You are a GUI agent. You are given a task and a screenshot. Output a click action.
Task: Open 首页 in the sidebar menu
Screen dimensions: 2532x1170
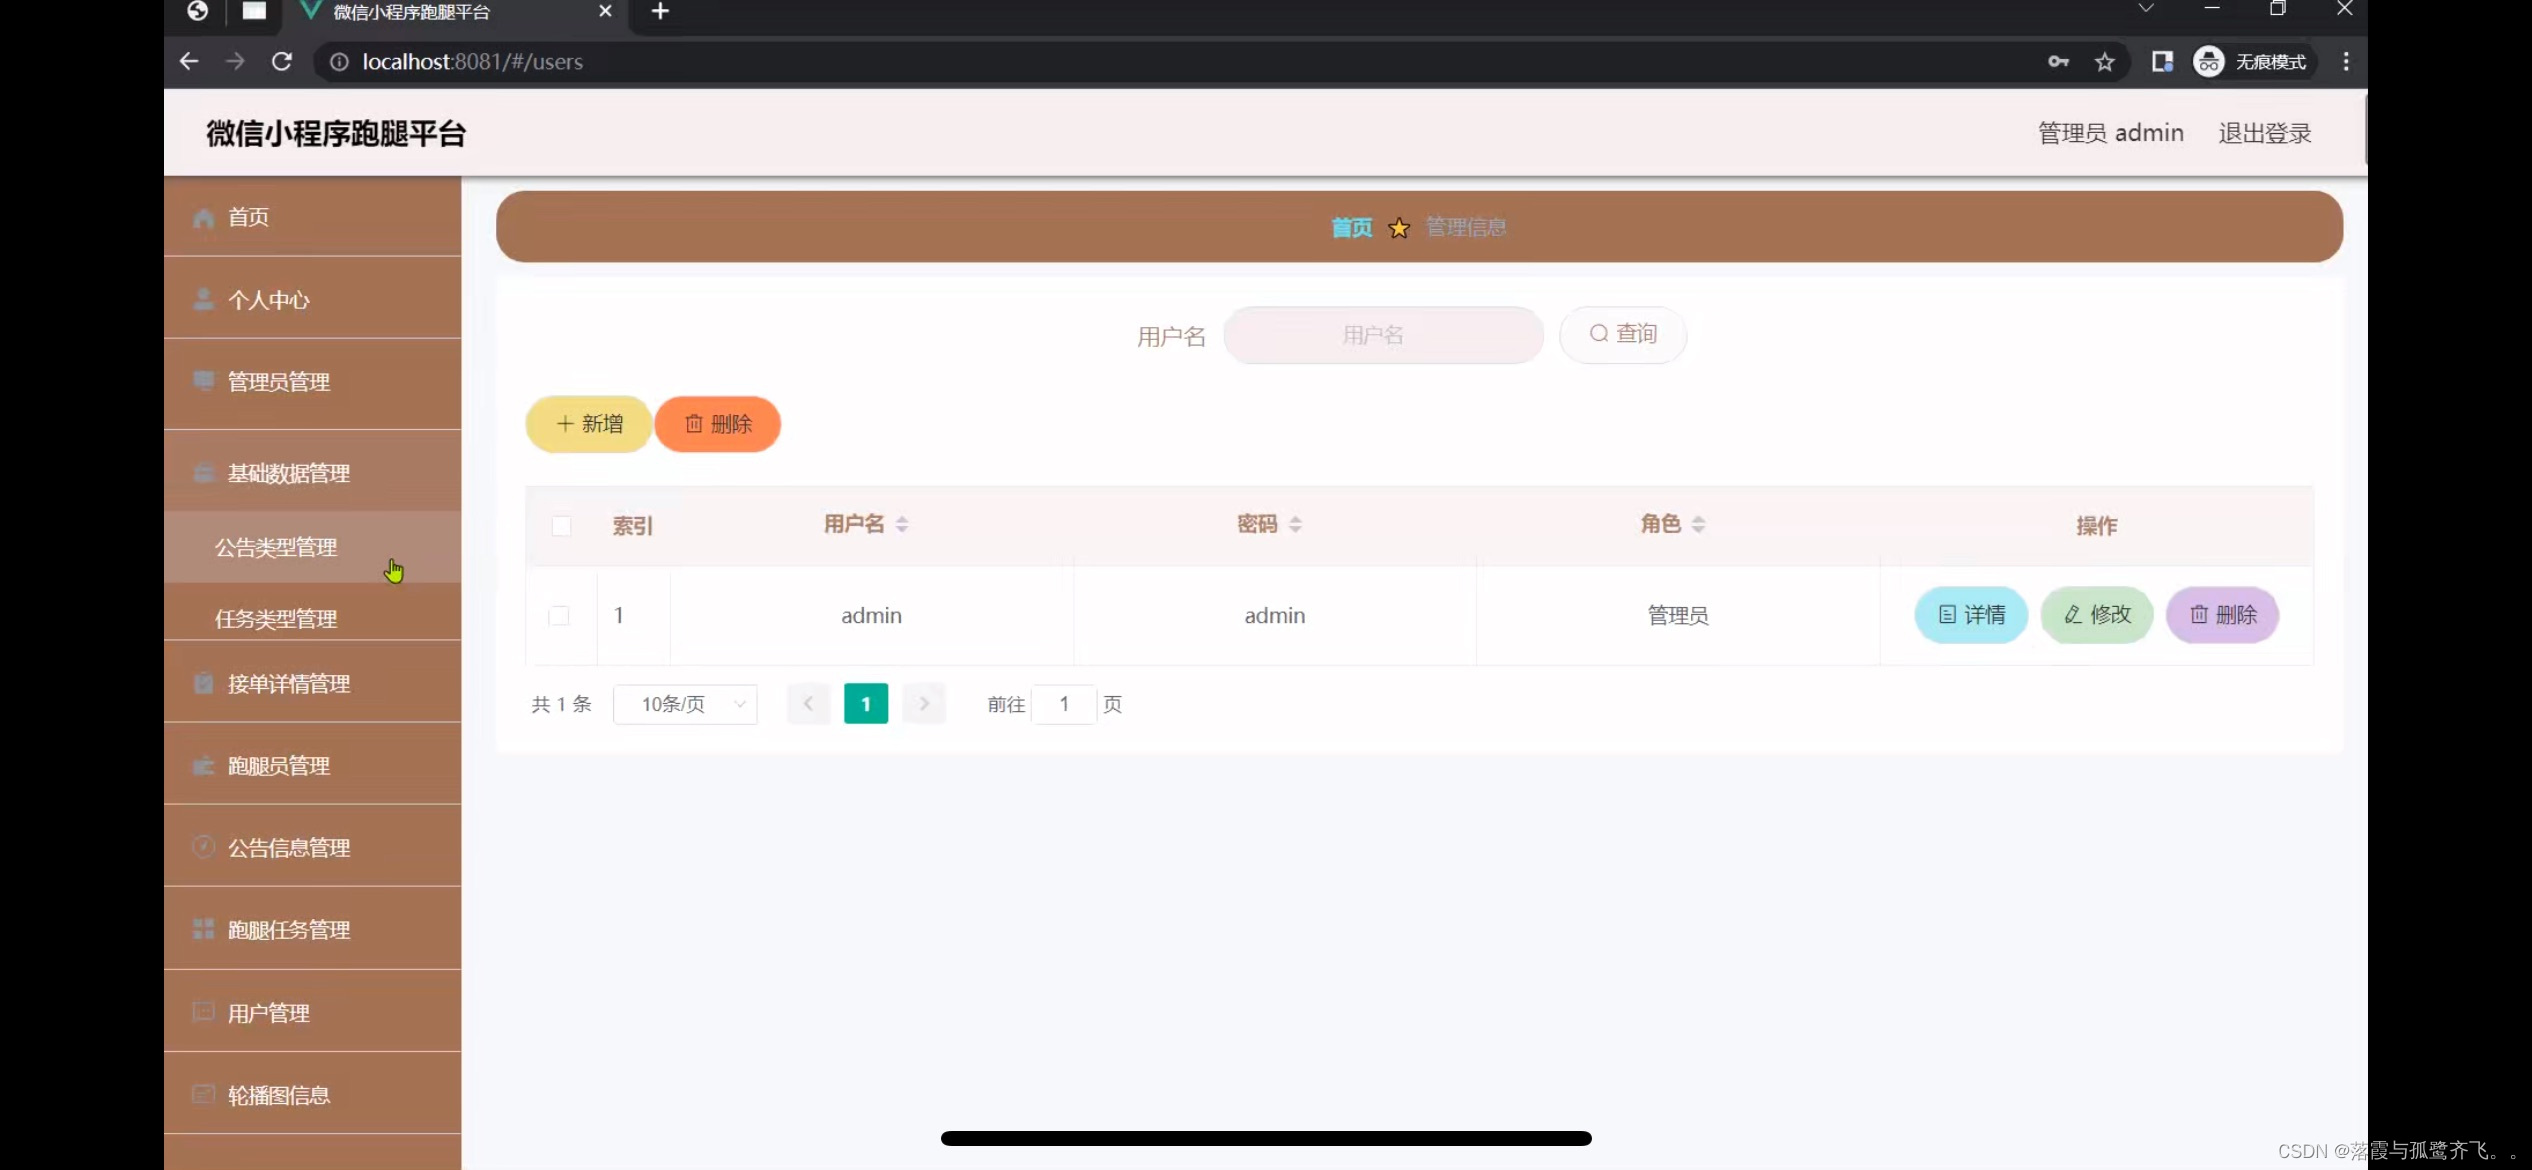point(312,217)
